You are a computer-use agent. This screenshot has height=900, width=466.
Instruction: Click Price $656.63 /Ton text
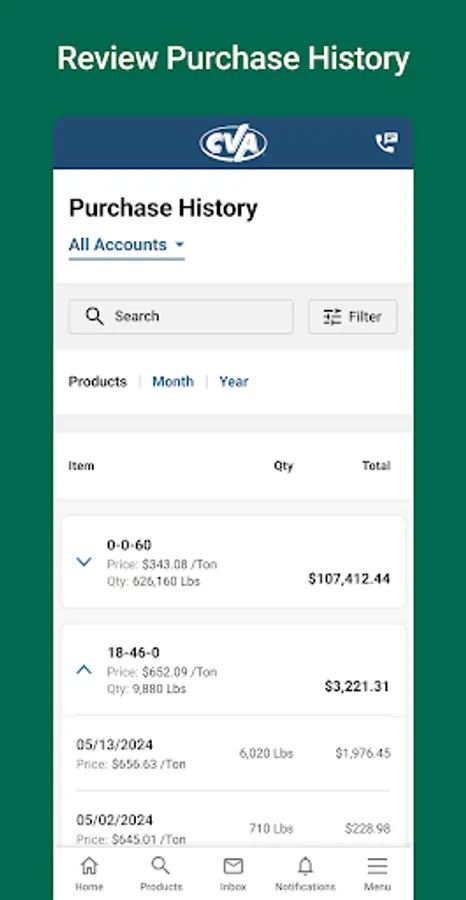[x=131, y=764]
